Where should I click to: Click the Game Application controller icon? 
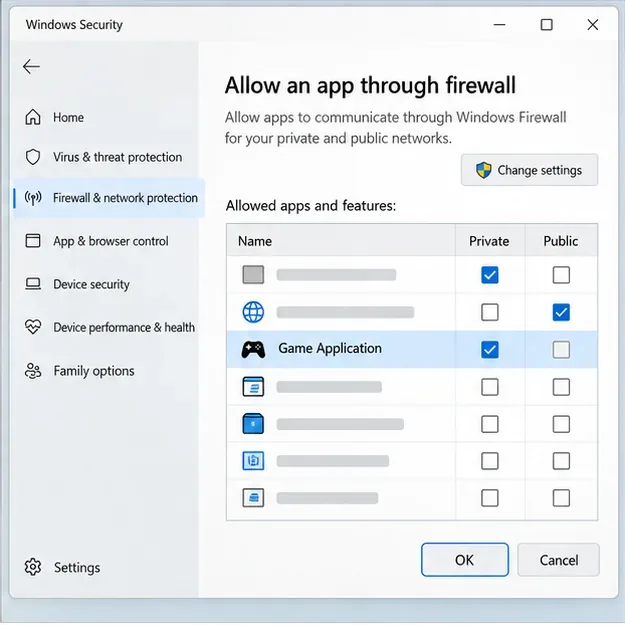click(253, 349)
